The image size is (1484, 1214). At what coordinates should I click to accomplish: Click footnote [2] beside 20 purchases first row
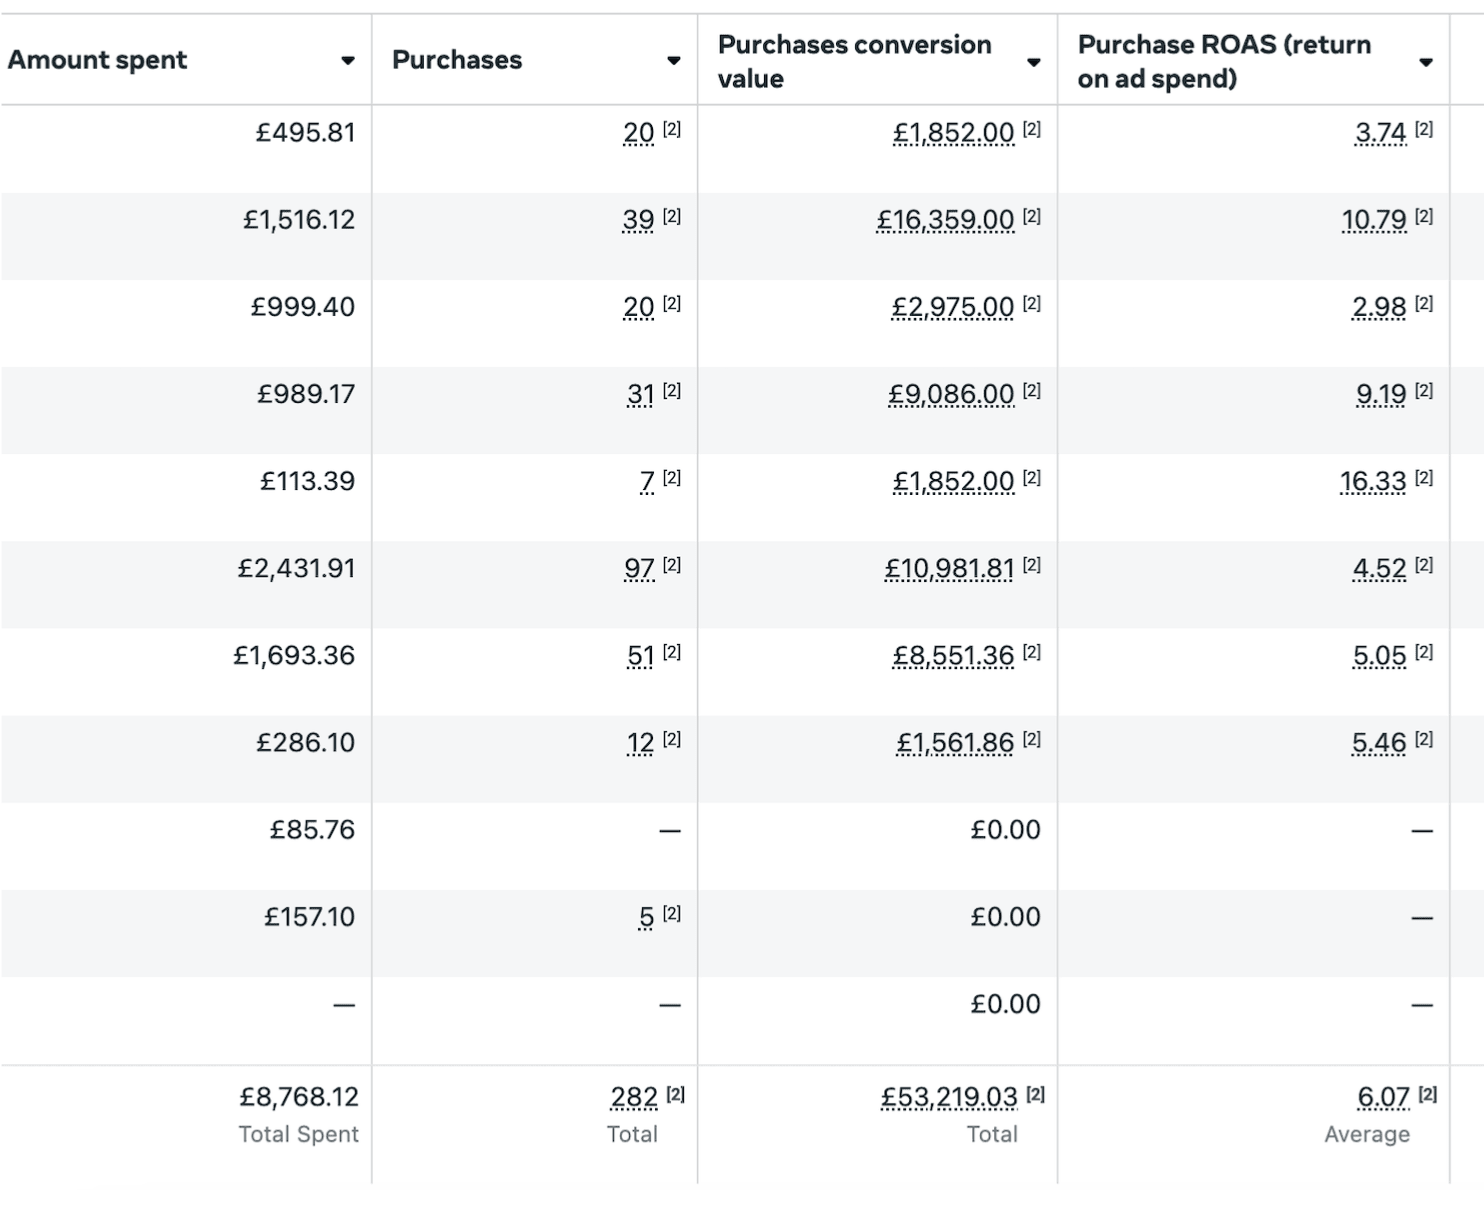(x=672, y=129)
